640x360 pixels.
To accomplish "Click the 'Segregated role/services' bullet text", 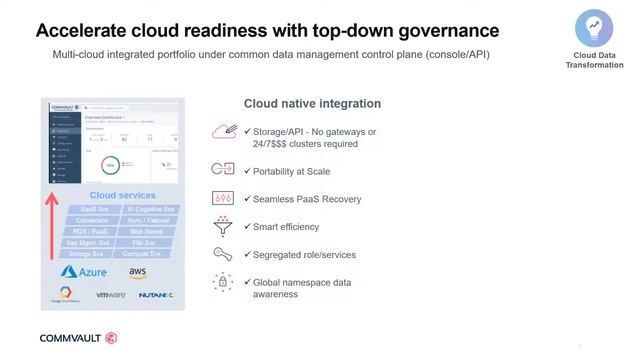I will (304, 255).
